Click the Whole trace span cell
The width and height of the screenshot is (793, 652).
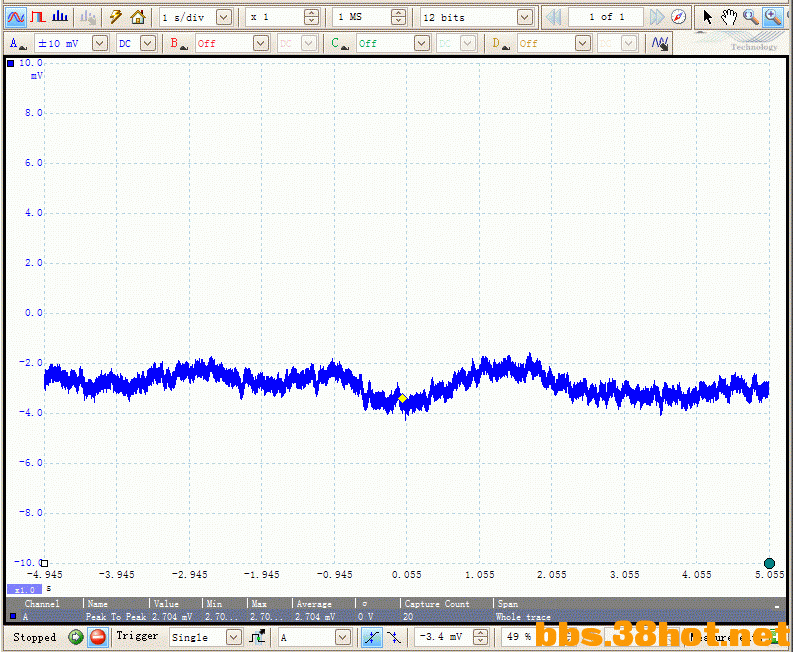(x=523, y=617)
